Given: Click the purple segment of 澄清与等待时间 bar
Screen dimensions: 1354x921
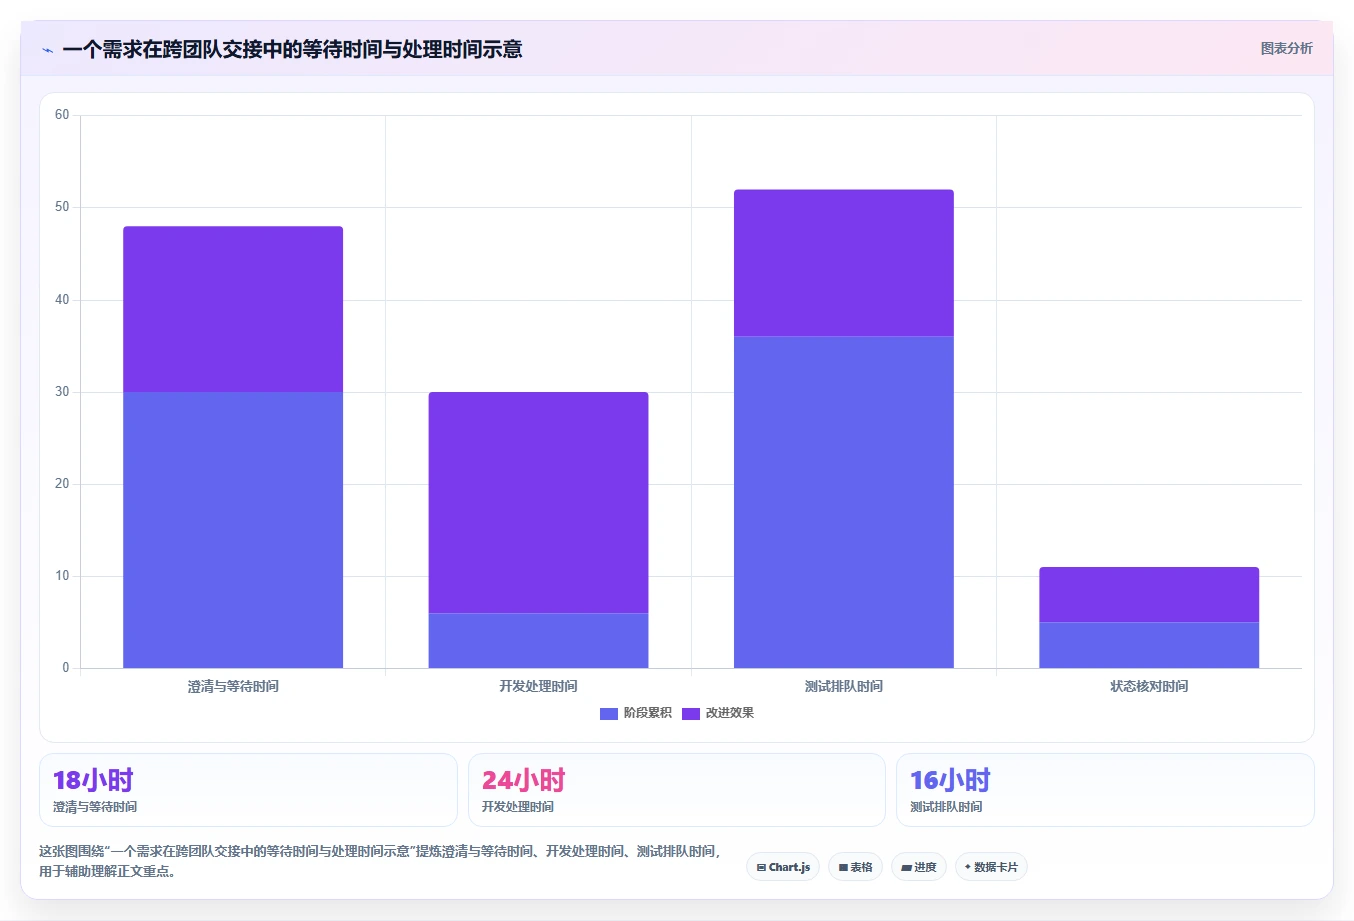Looking at the screenshot, I should [x=233, y=309].
